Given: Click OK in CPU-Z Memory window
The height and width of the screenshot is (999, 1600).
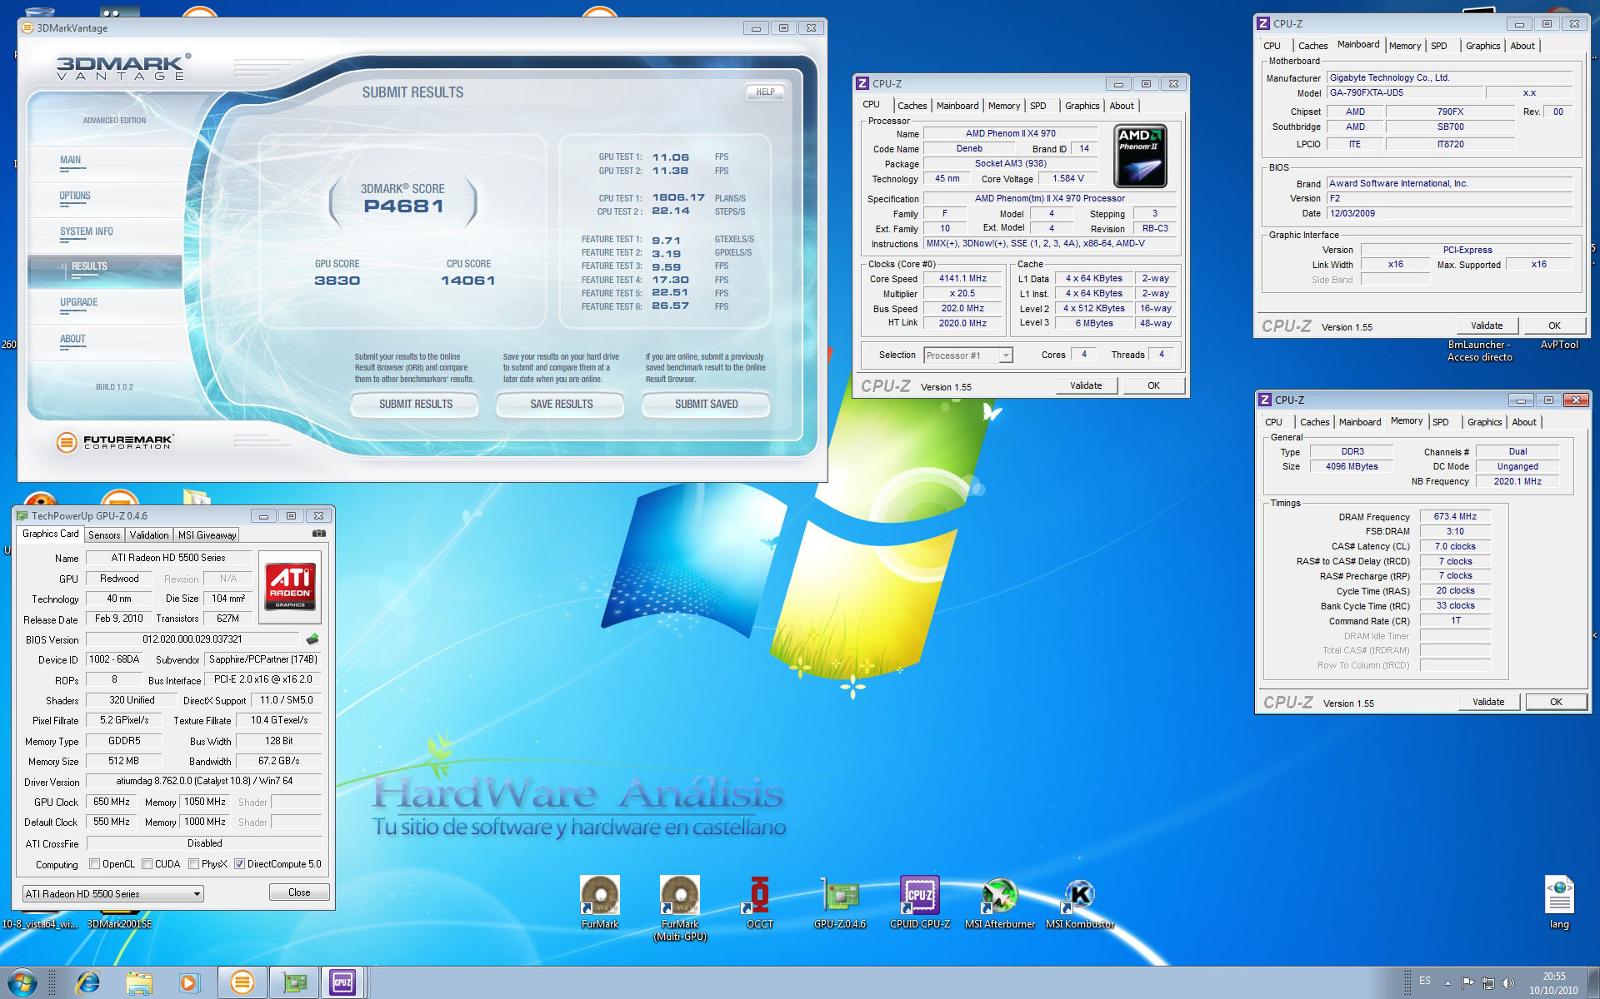Looking at the screenshot, I should [x=1556, y=701].
